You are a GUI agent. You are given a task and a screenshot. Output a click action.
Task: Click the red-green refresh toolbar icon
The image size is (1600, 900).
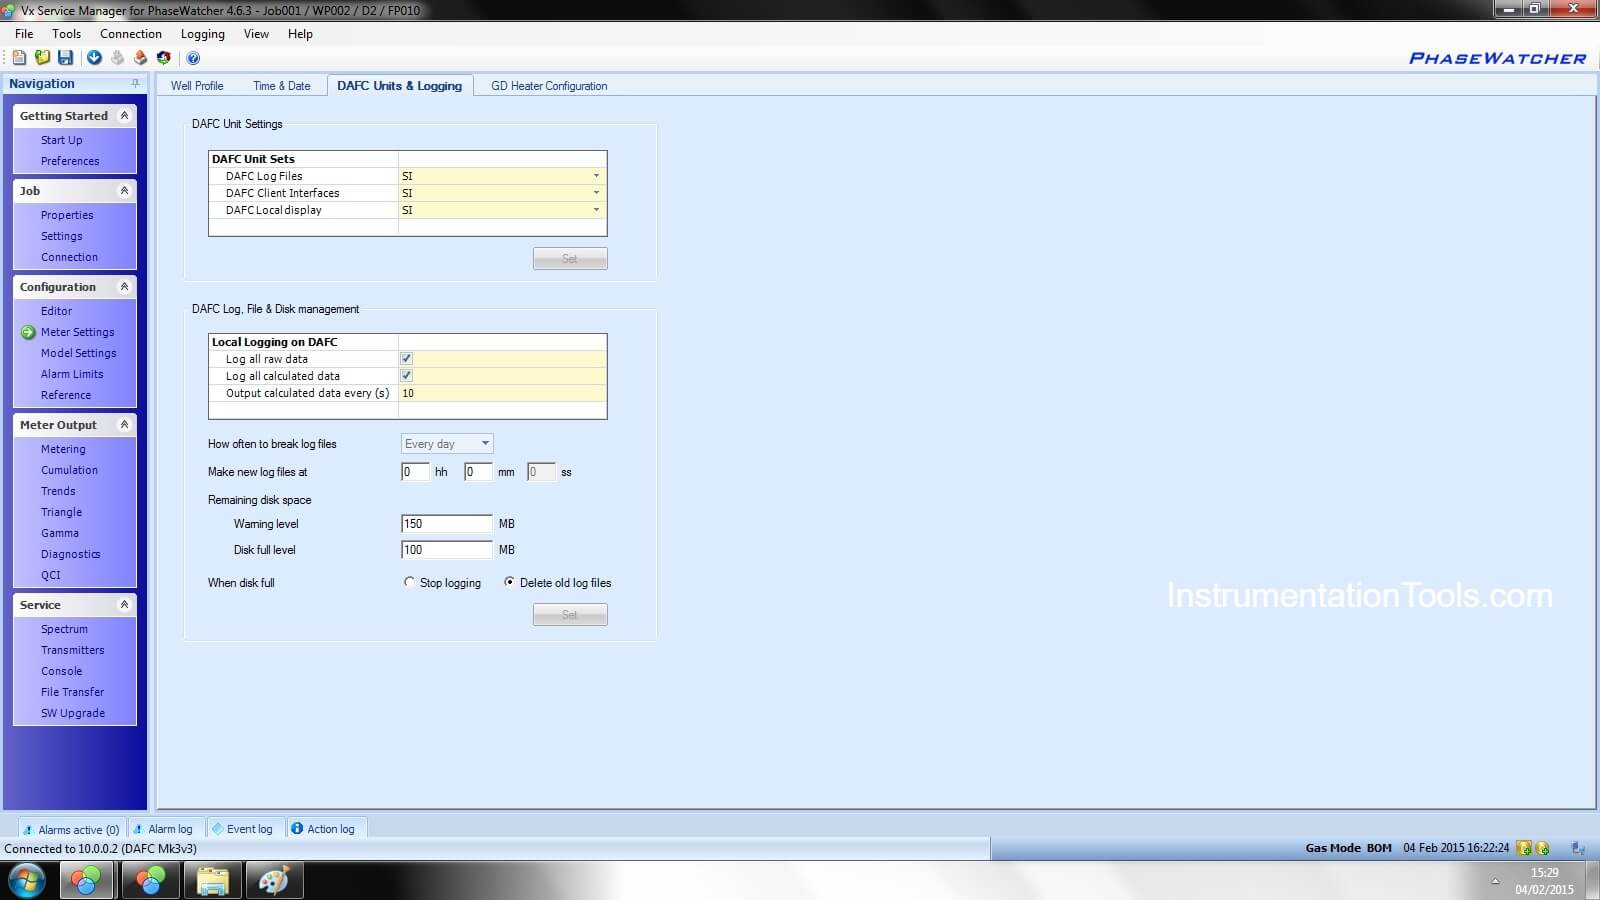[164, 58]
